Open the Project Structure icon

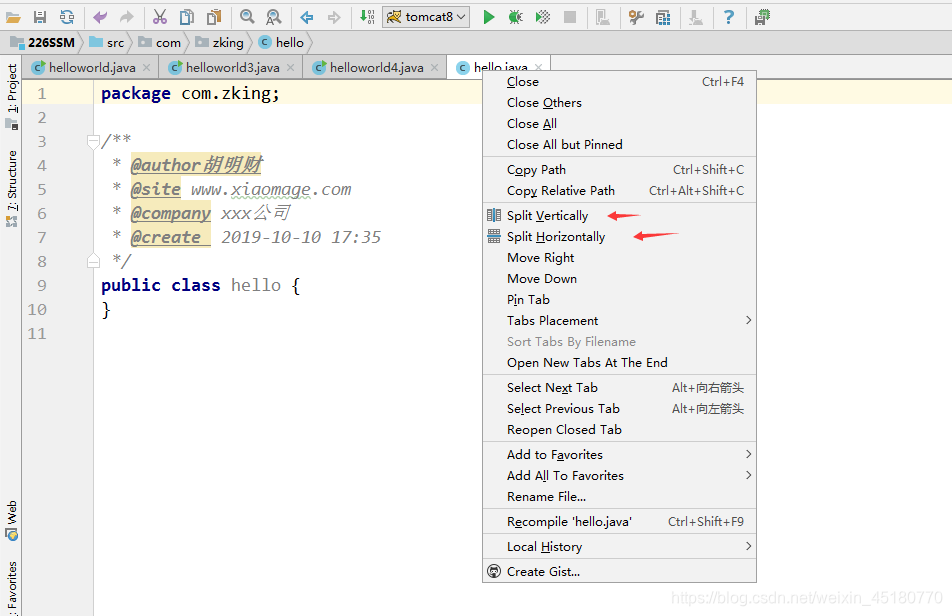point(663,17)
